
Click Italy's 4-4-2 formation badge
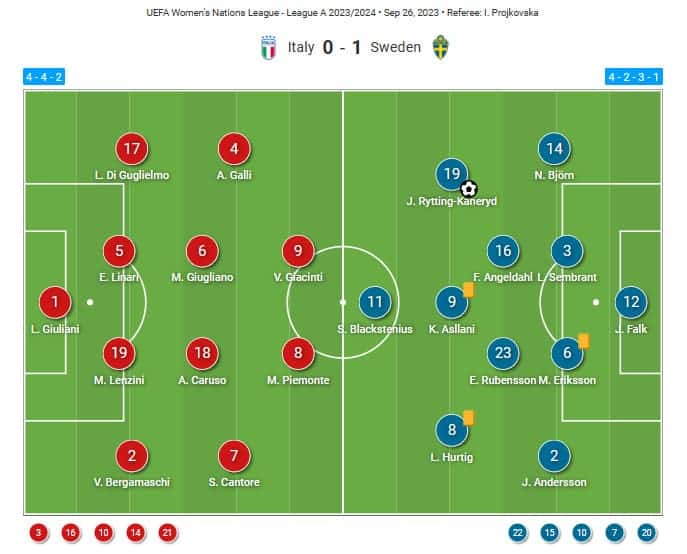point(45,76)
